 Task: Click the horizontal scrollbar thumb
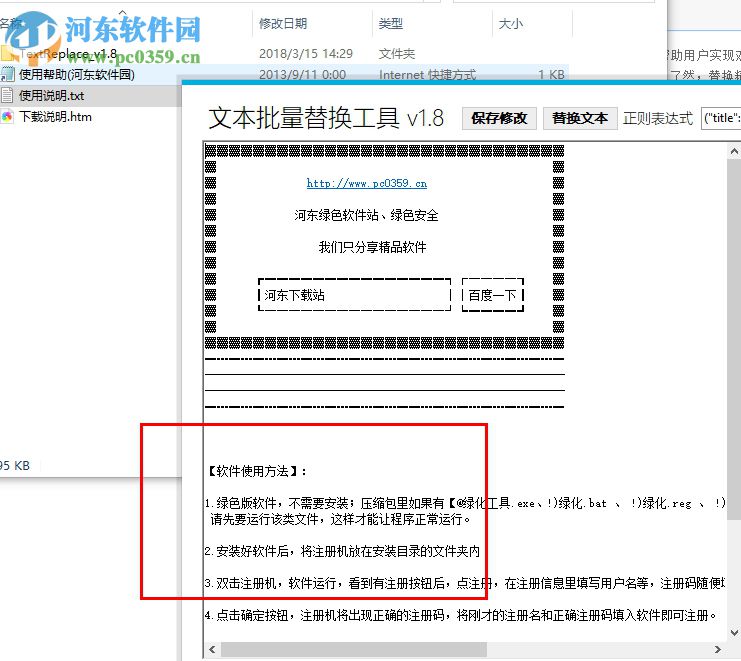pos(354,649)
